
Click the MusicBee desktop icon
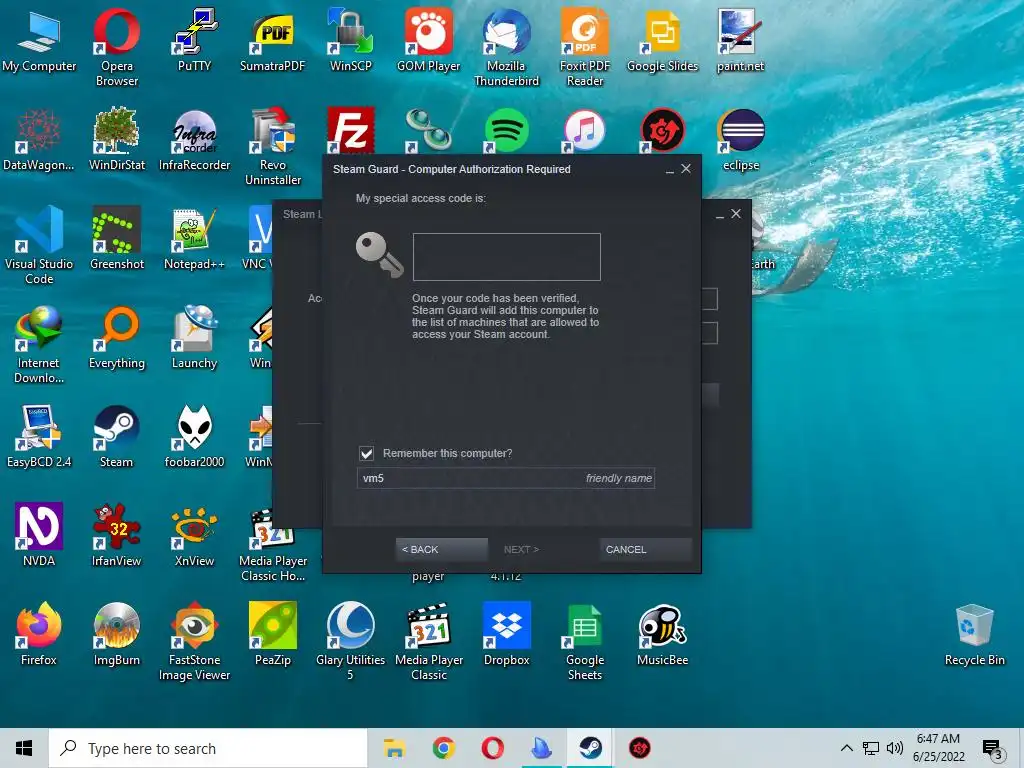coord(662,635)
